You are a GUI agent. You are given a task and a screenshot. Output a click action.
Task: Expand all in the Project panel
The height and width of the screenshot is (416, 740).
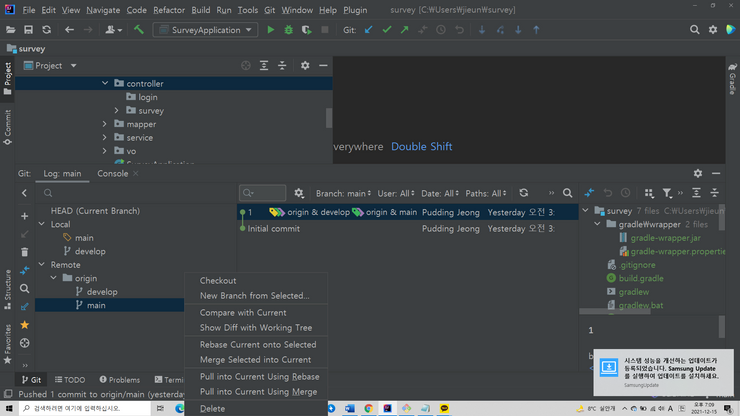pos(264,66)
